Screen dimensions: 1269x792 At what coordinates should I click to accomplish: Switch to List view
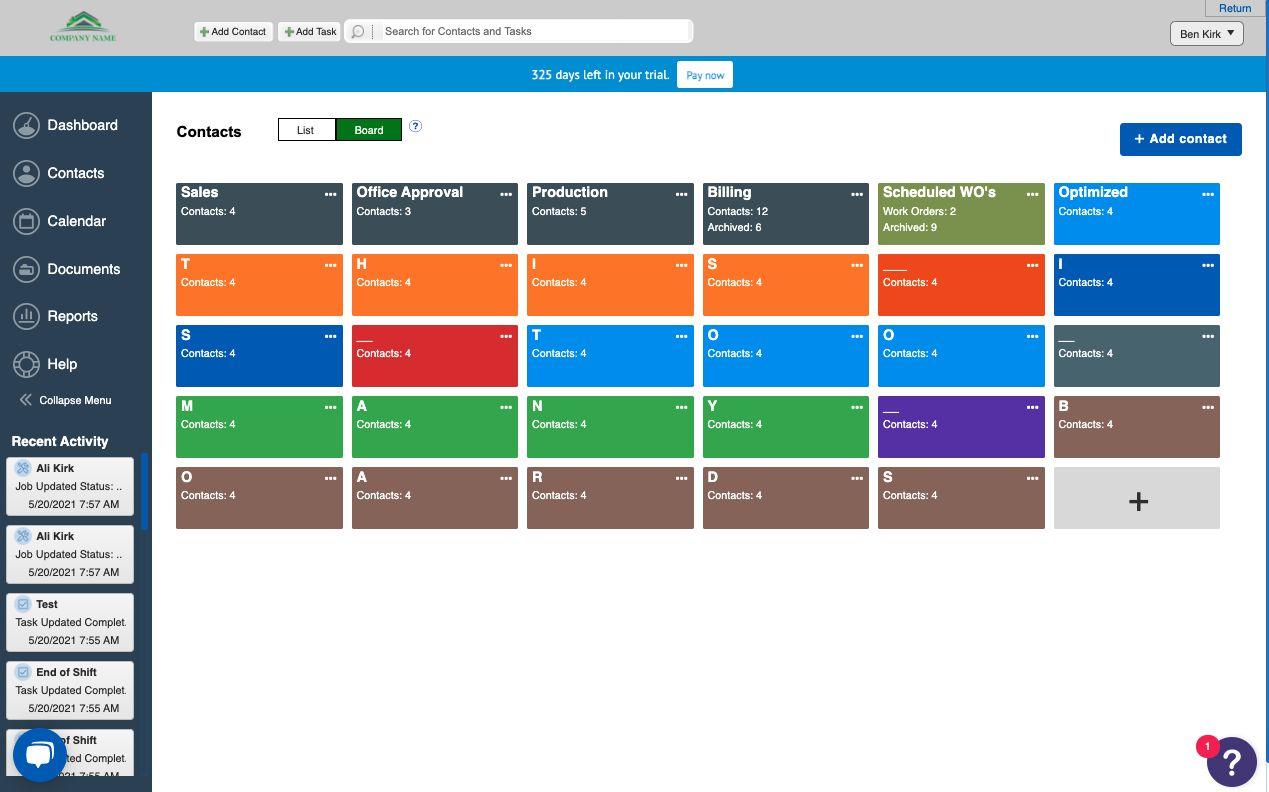[x=306, y=130]
